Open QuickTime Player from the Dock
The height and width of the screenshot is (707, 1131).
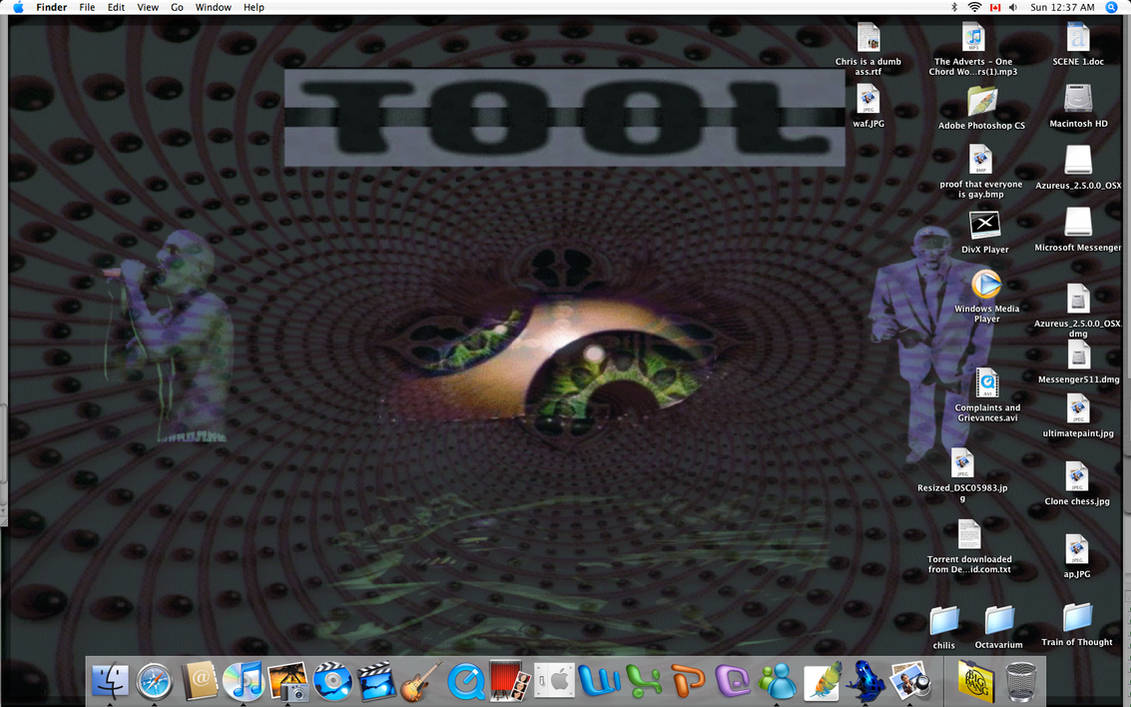coord(466,681)
